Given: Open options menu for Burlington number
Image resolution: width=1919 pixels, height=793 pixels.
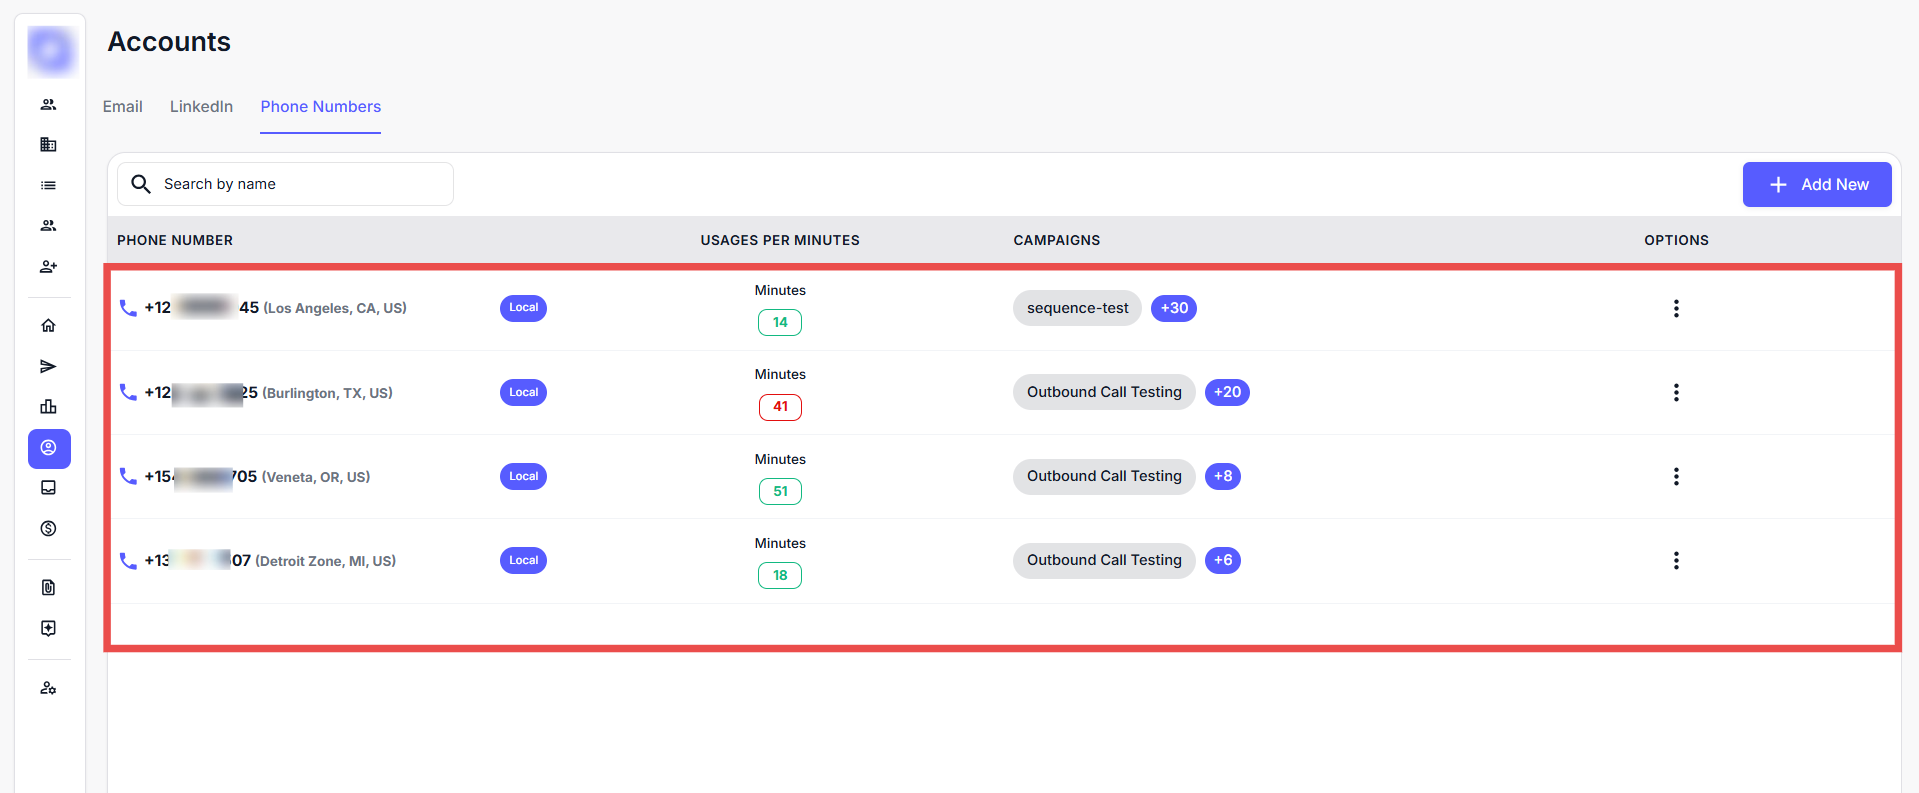Looking at the screenshot, I should (1676, 393).
